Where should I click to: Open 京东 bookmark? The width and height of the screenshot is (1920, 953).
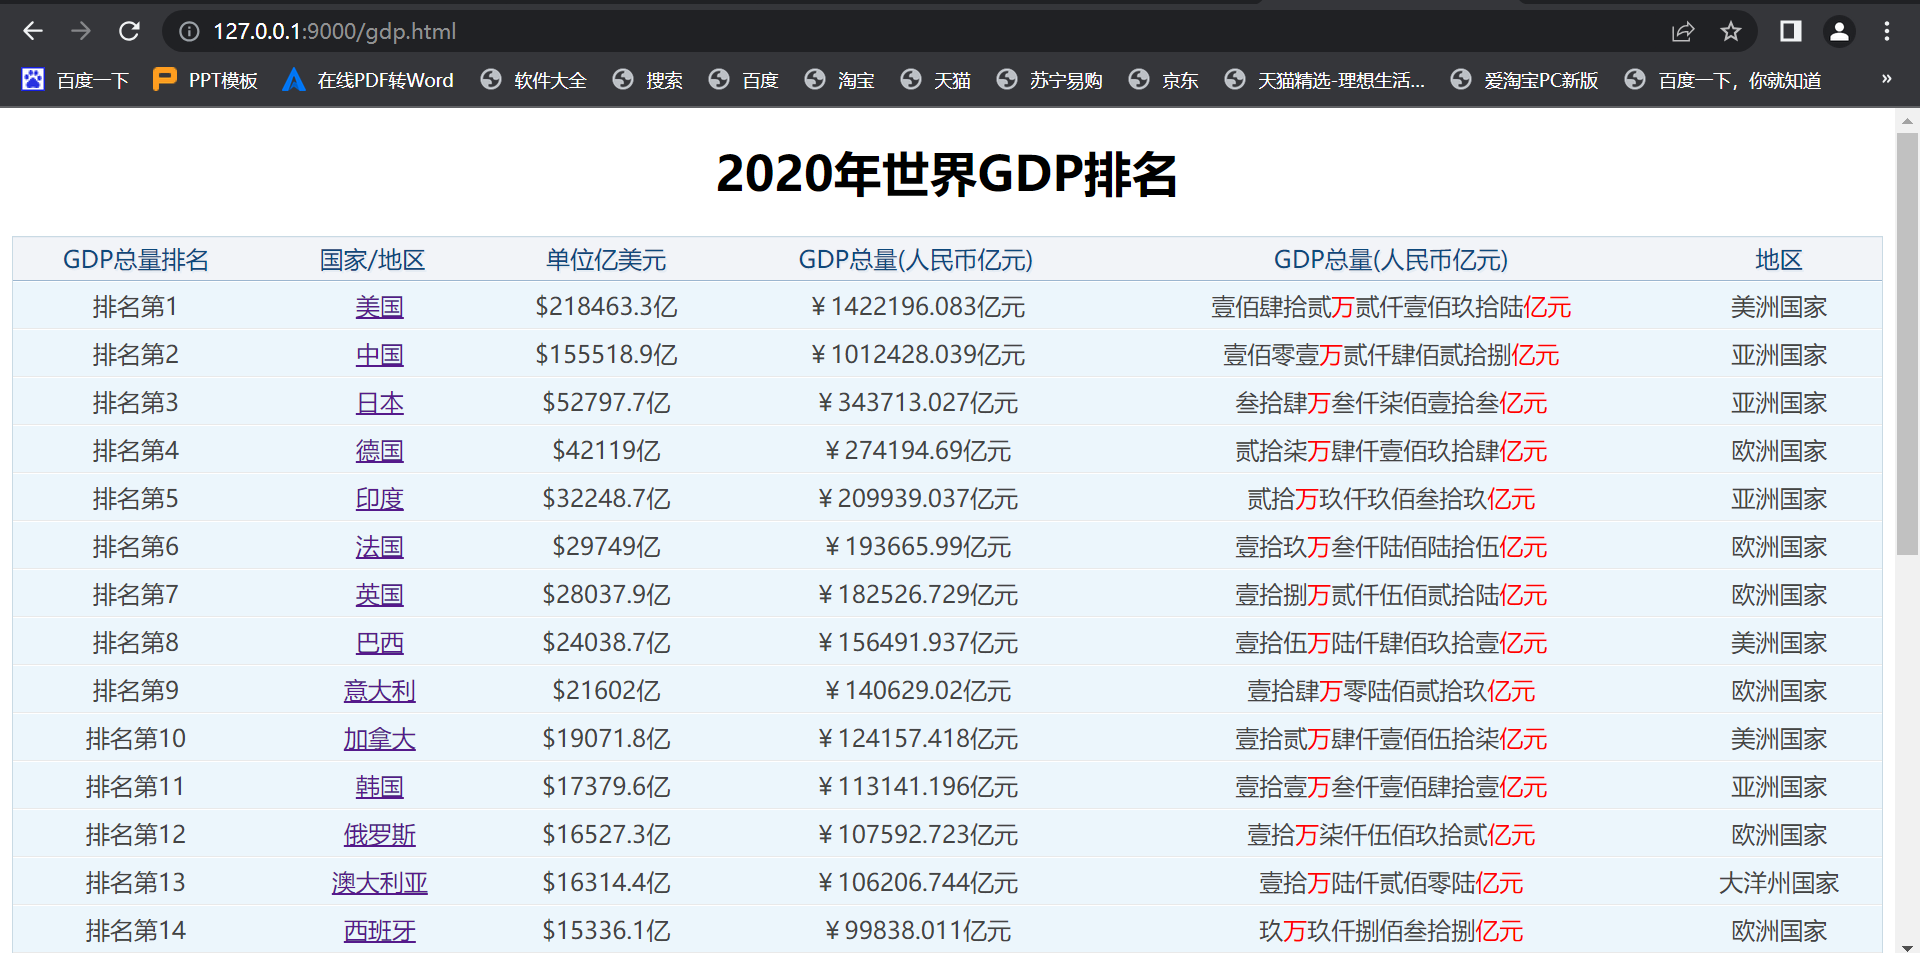[x=1164, y=80]
